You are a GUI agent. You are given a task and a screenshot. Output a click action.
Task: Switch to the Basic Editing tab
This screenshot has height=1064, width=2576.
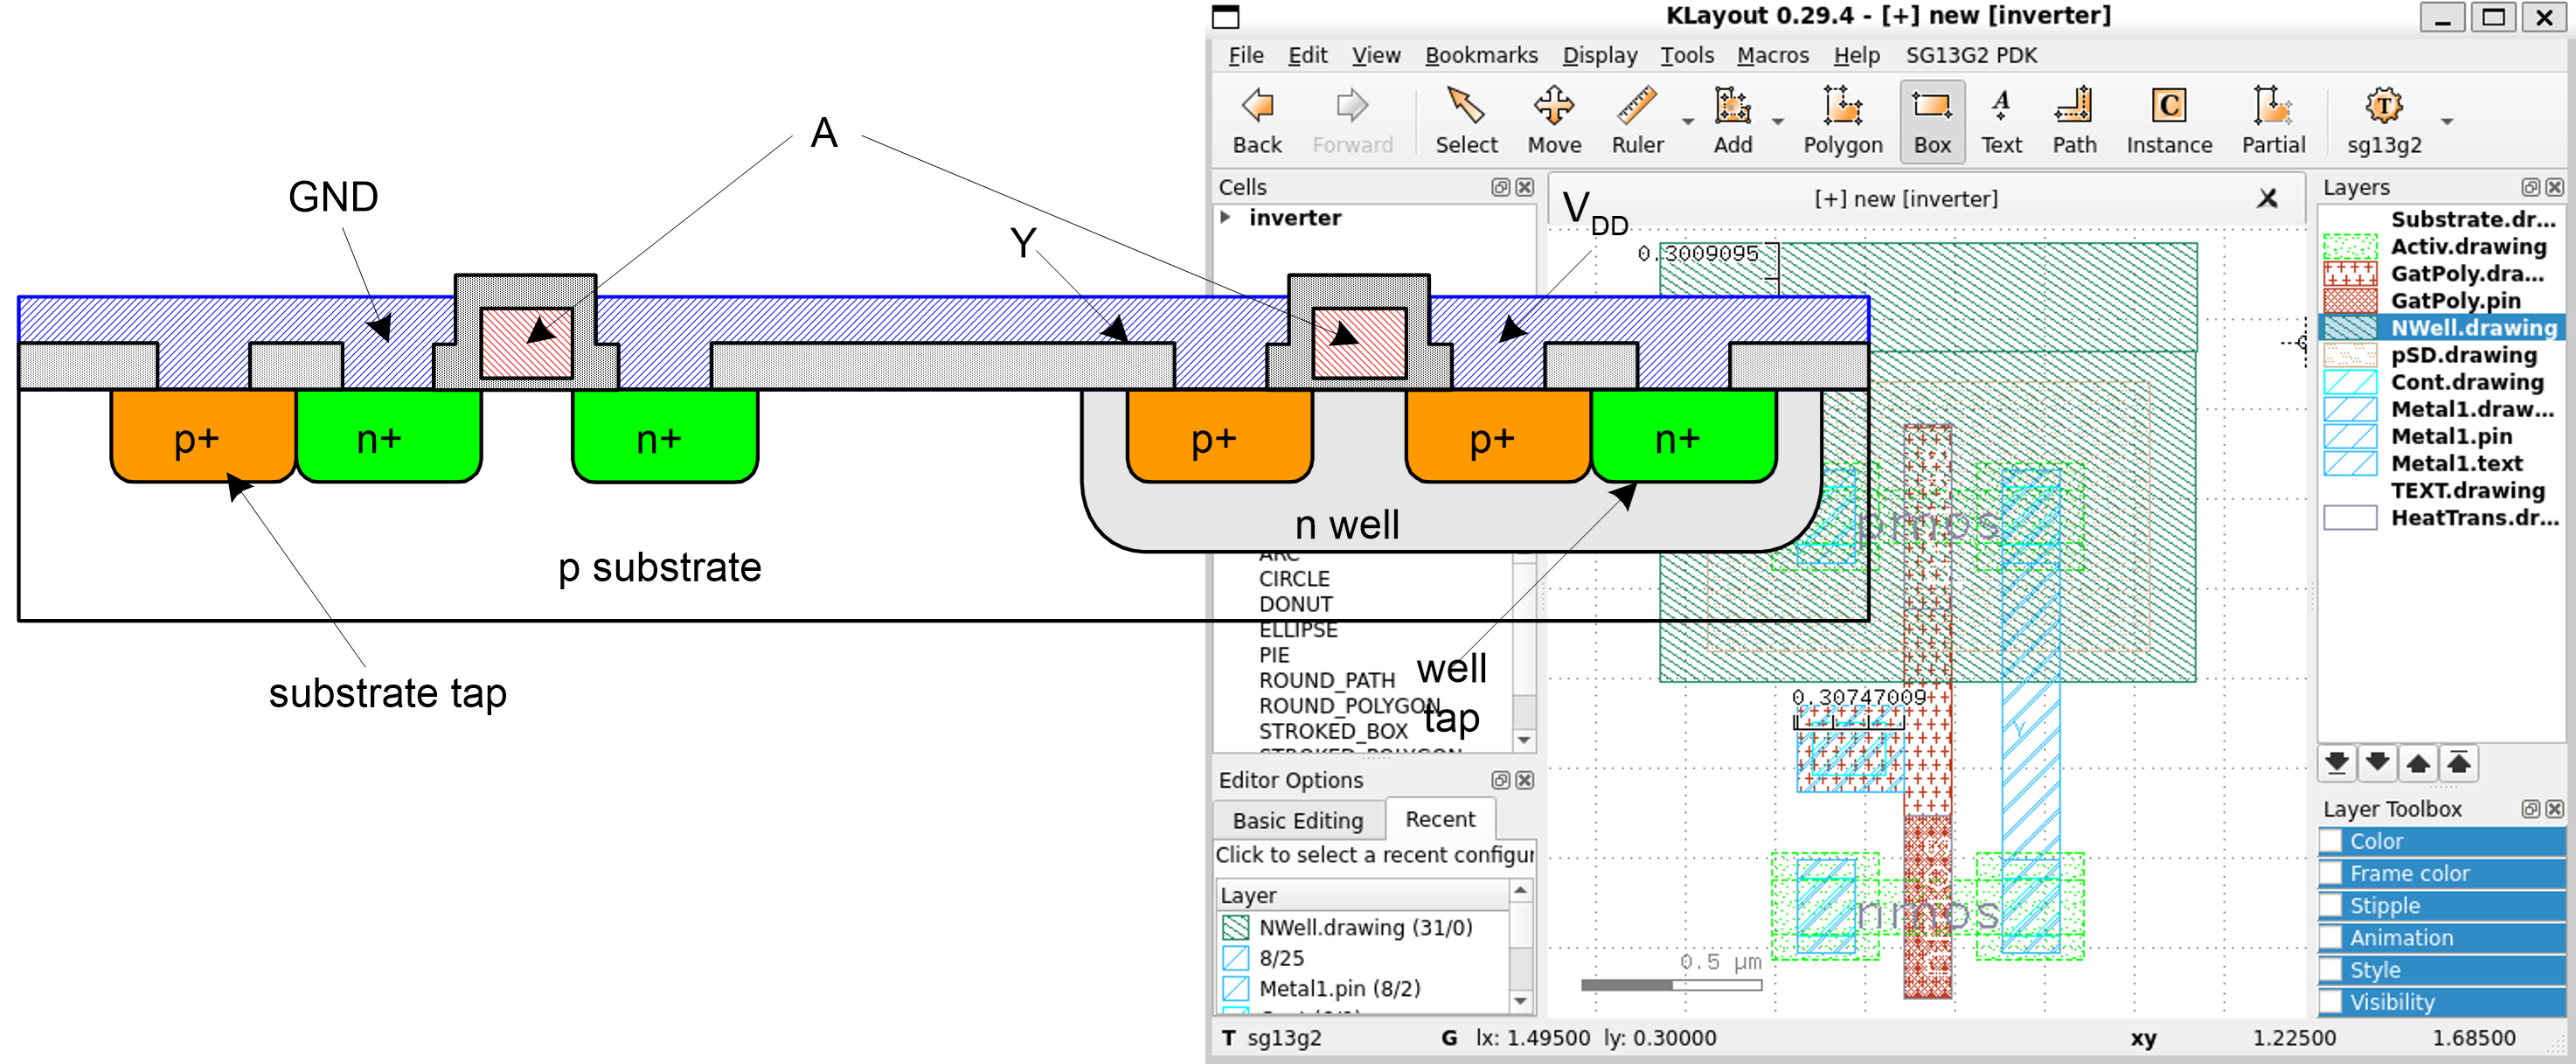point(1297,821)
